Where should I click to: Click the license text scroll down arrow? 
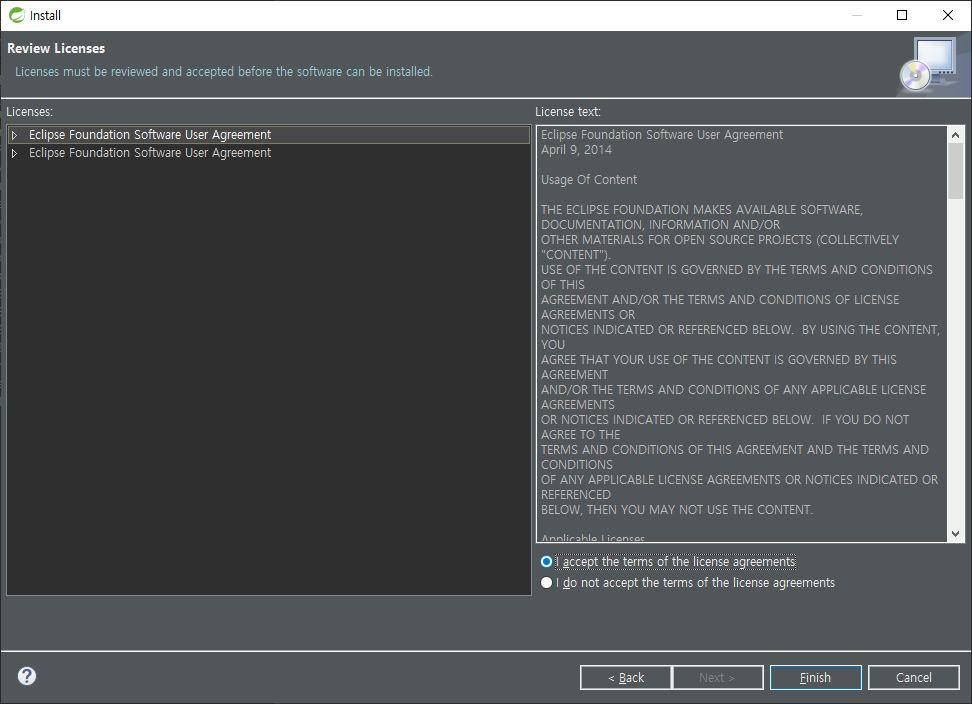955,534
